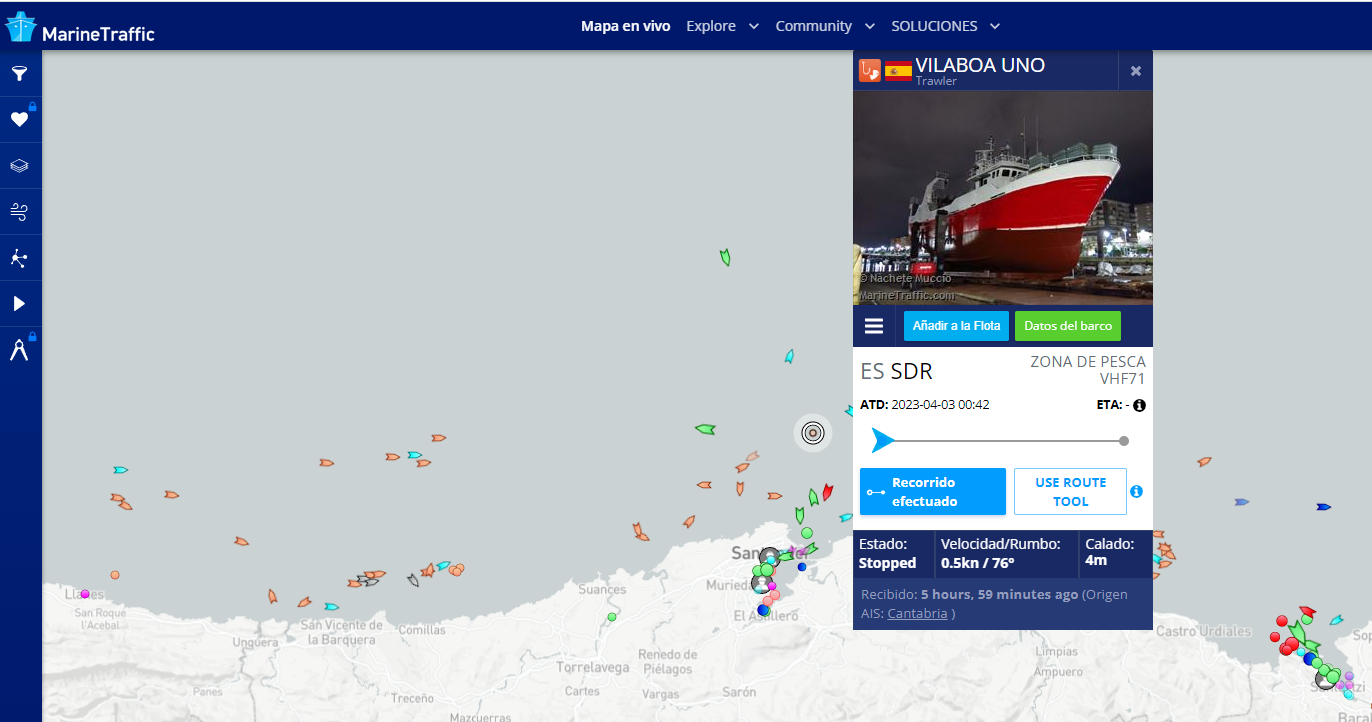Open the hamburger menu in vessel panel
Viewport: 1372px width, 722px height.
(x=874, y=326)
